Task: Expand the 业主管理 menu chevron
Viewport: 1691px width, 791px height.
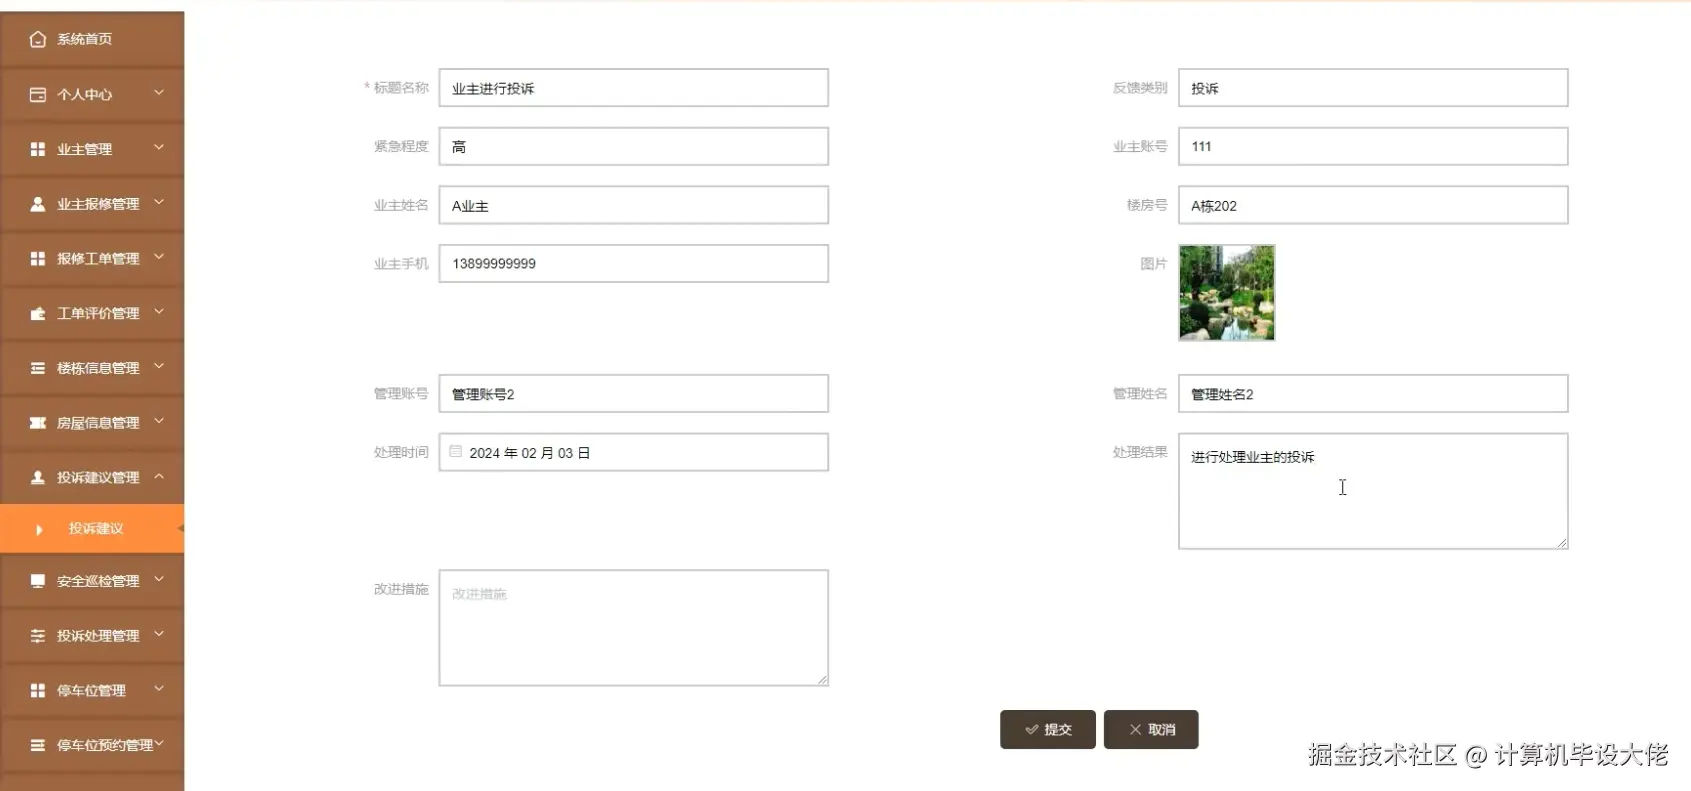Action: [159, 148]
